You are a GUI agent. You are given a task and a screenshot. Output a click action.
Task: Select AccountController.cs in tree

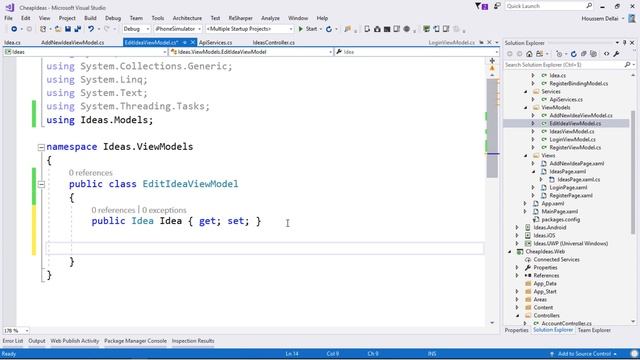(x=566, y=324)
